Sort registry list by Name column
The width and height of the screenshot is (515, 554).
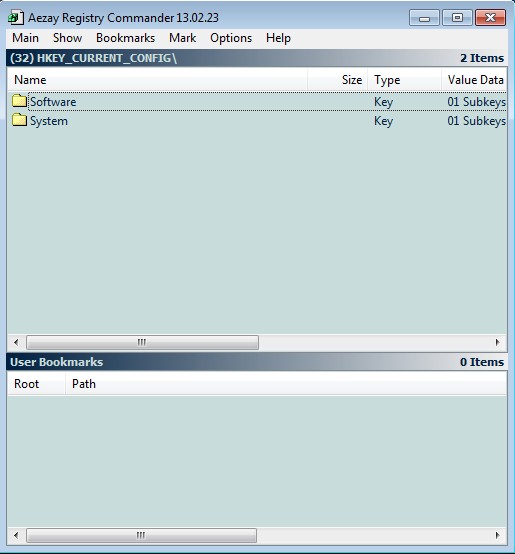coord(158,80)
